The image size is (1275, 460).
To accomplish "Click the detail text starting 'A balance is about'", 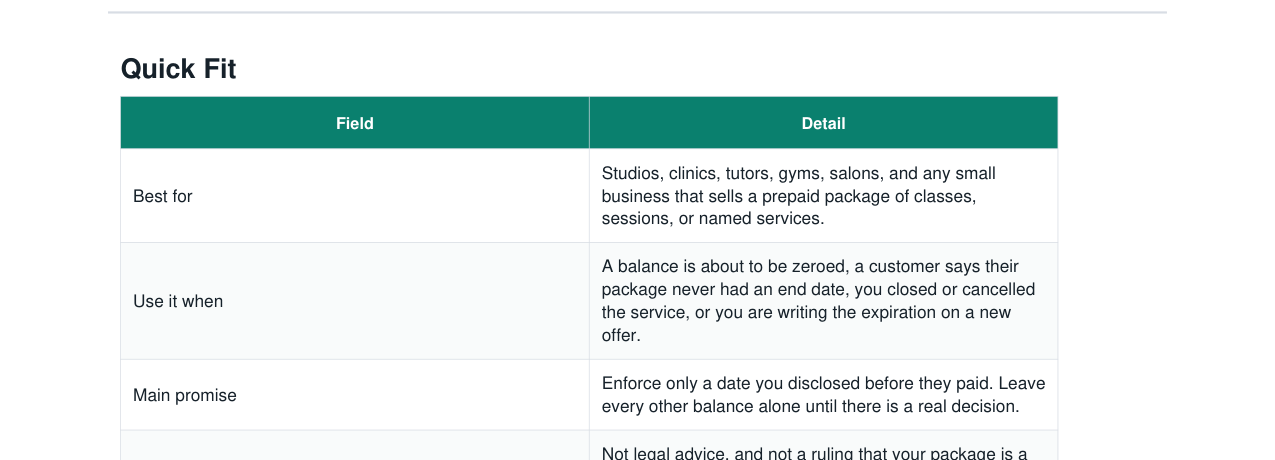I will pyautogui.click(x=818, y=301).
